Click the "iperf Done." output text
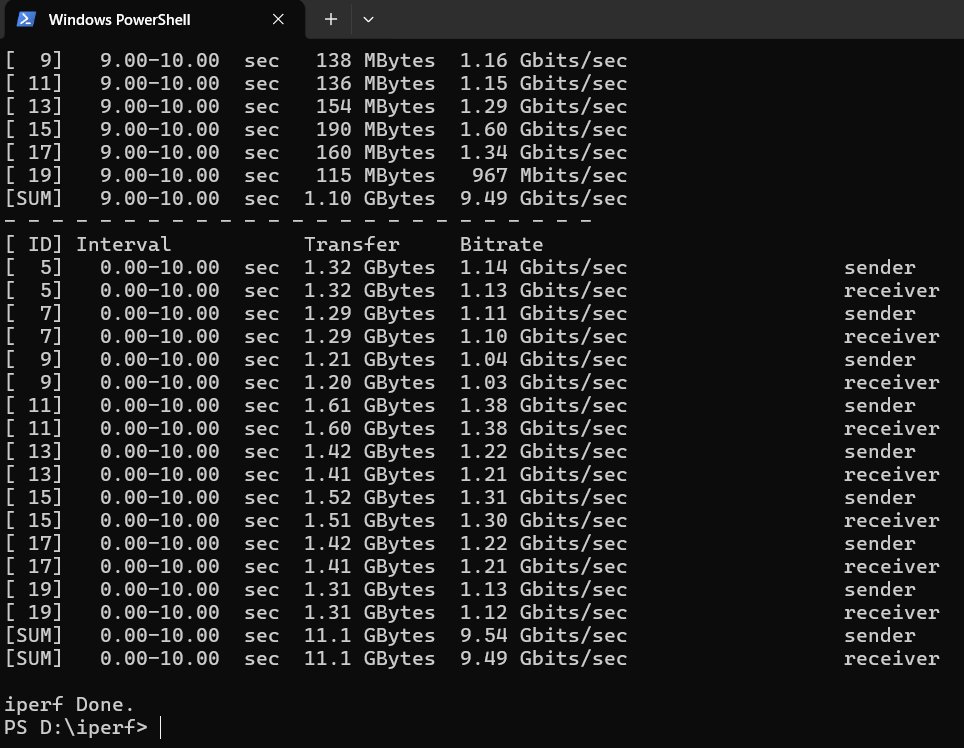The image size is (964, 748). pos(70,704)
